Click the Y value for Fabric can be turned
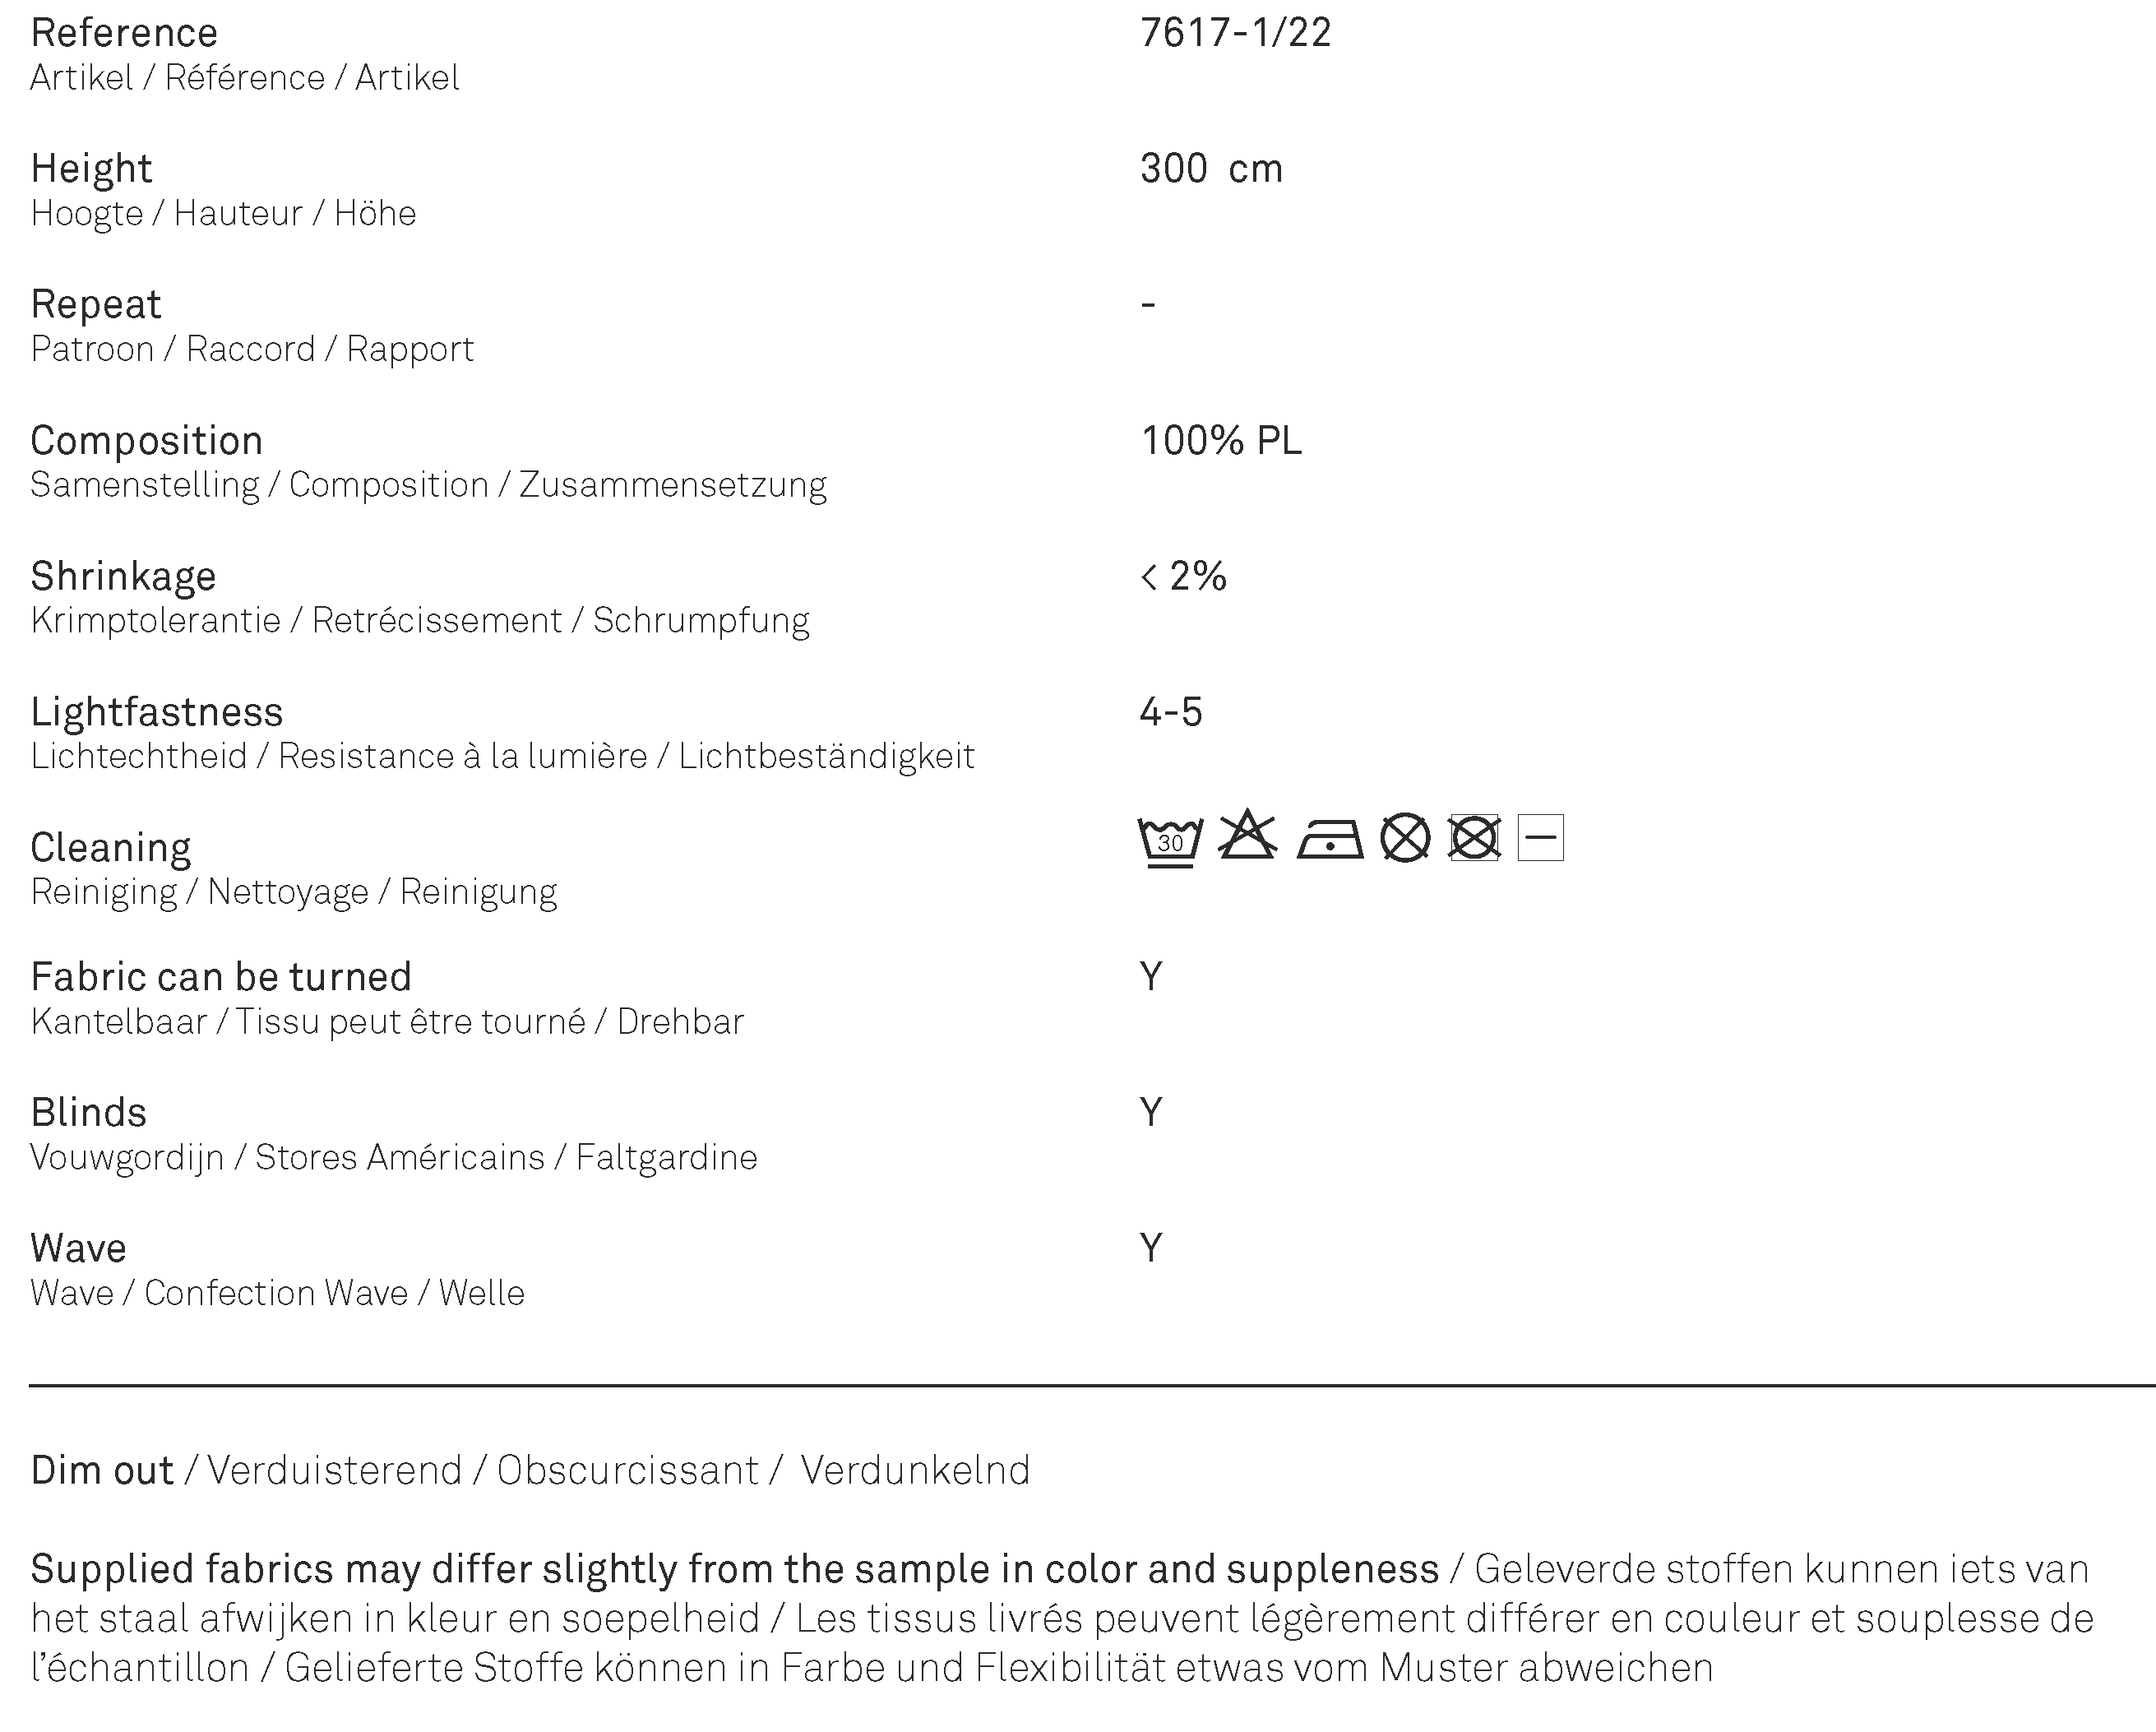2156x1732 pixels. [x=1151, y=977]
